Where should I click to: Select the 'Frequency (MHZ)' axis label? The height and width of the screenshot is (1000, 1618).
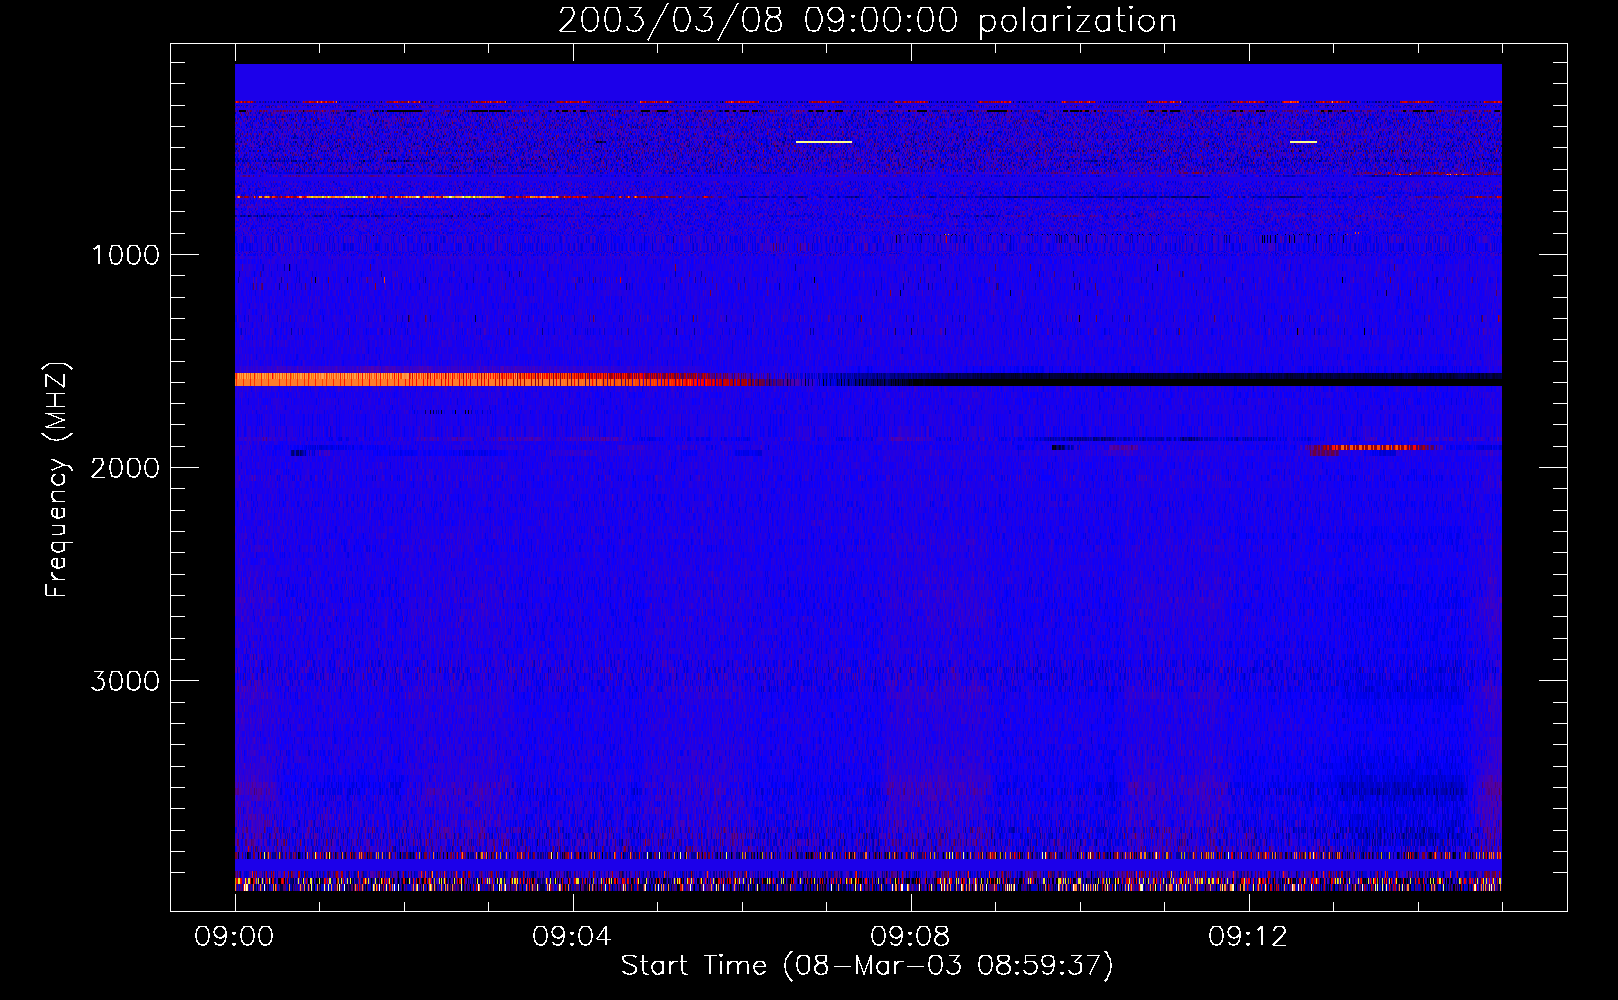tap(58, 480)
